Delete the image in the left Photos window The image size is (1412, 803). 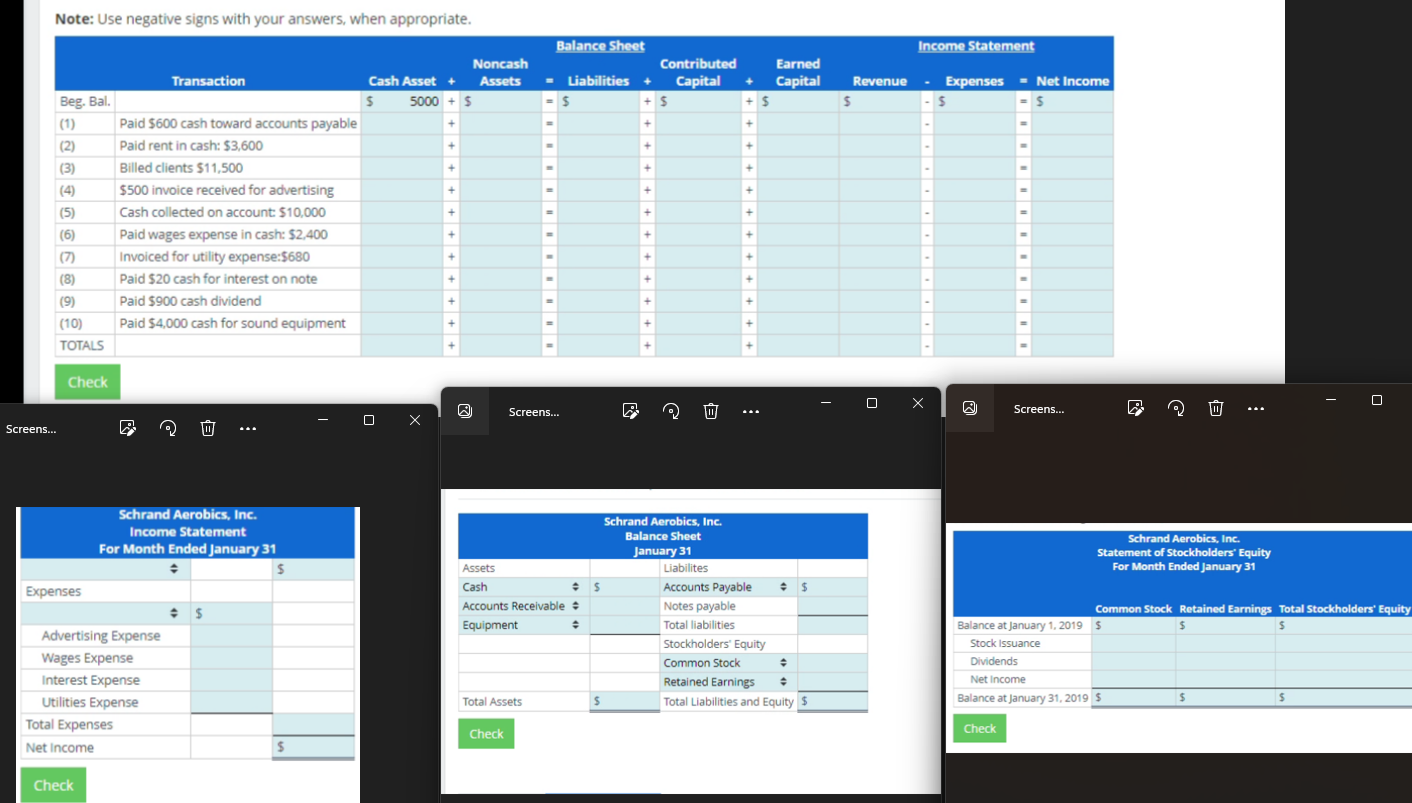(x=208, y=428)
